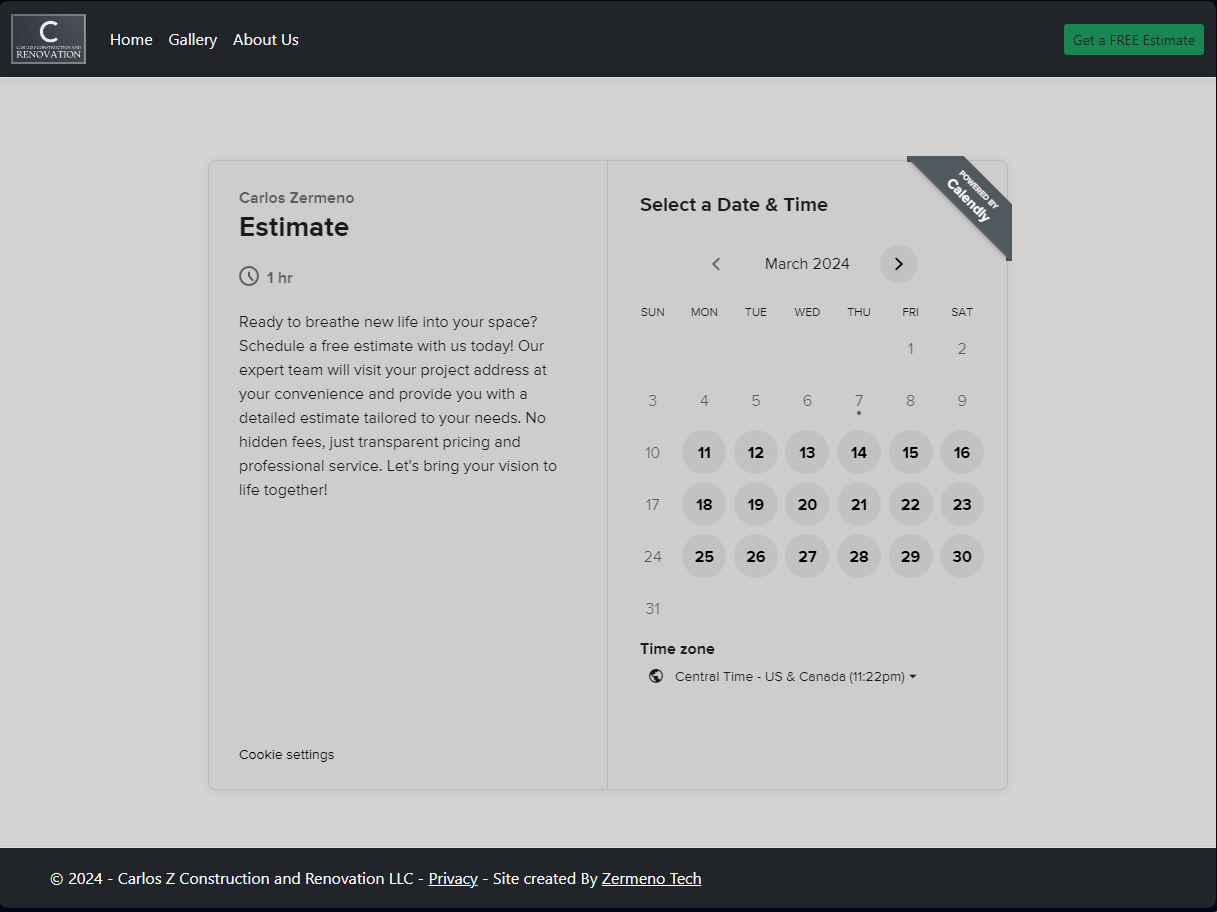Viewport: 1217px width, 912px height.
Task: Click unavailable date 31
Action: (x=653, y=609)
